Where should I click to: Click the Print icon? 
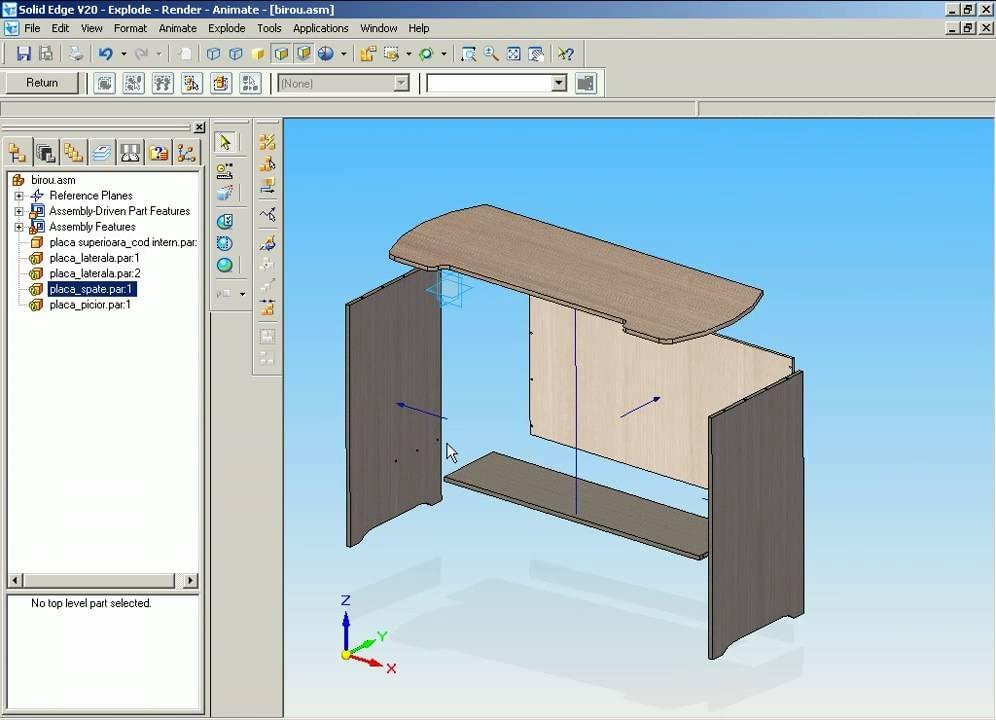[75, 54]
